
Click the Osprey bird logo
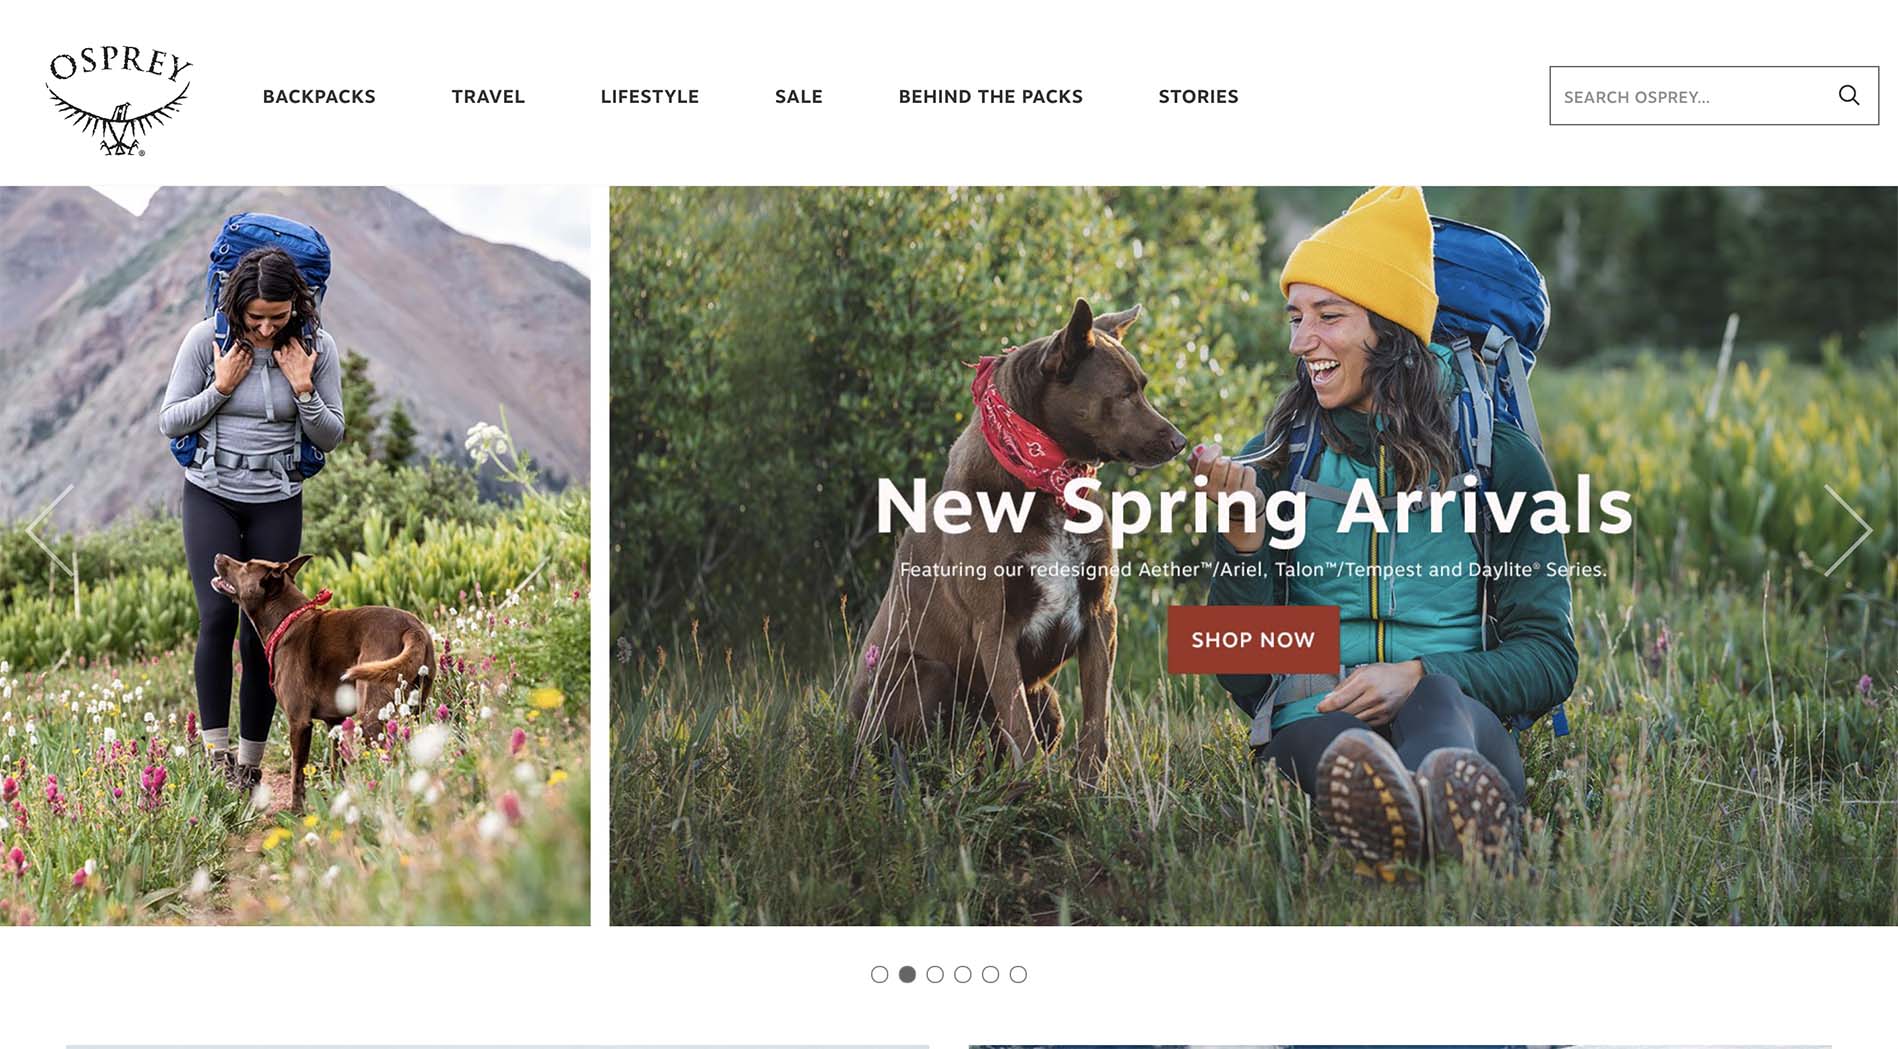(x=119, y=101)
